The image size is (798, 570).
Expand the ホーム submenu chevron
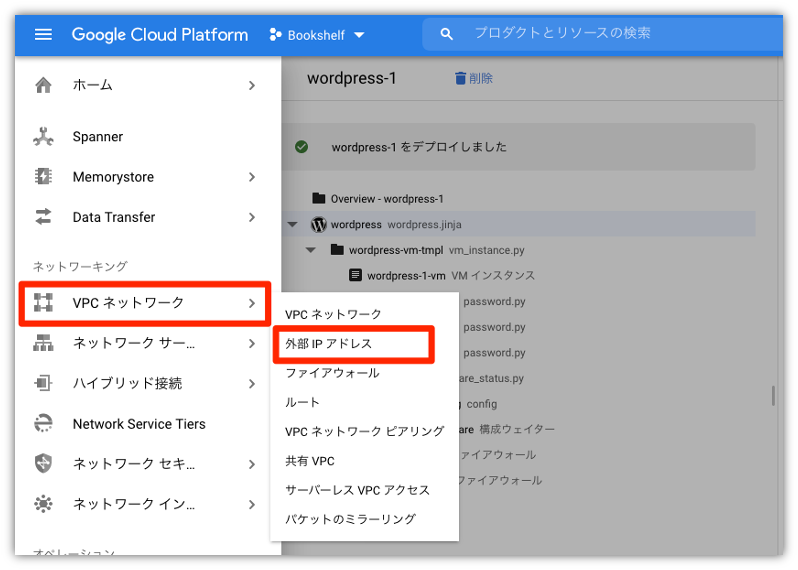pos(252,86)
